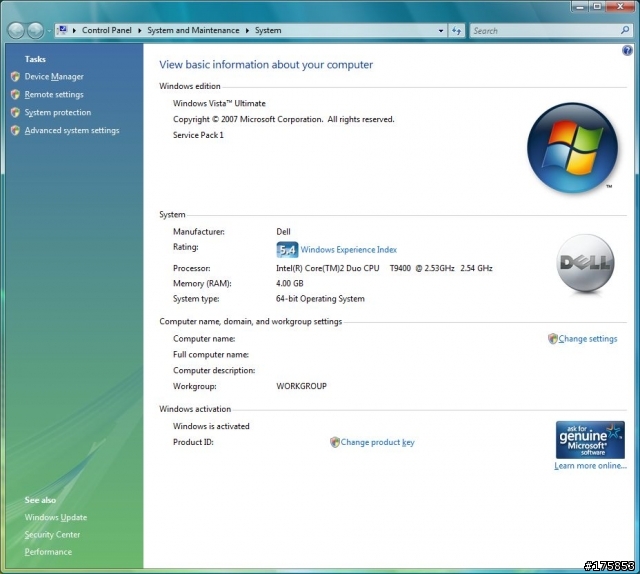Open Security Center under See also
Screen dimensions: 640x574
pyautogui.click(x=52, y=534)
